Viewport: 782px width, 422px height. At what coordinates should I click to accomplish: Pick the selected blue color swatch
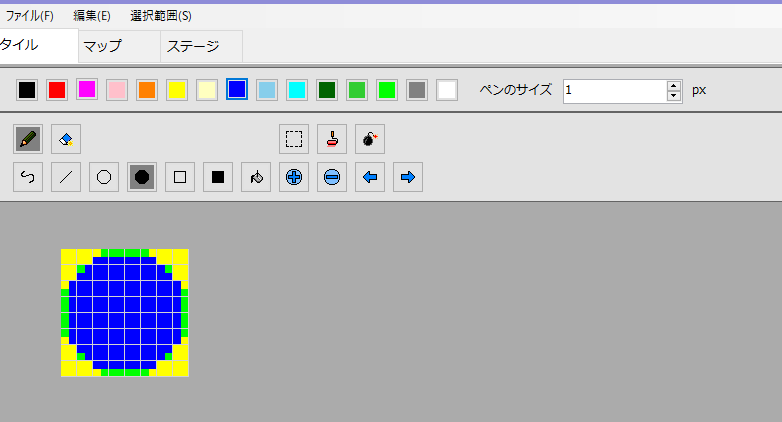[237, 89]
